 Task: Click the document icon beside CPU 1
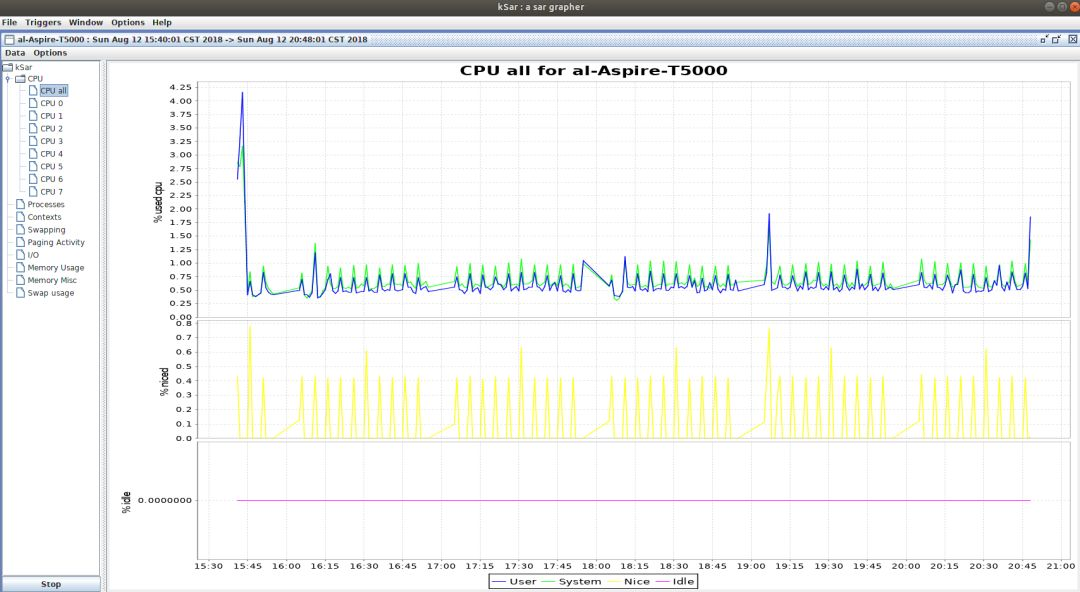[x=33, y=116]
